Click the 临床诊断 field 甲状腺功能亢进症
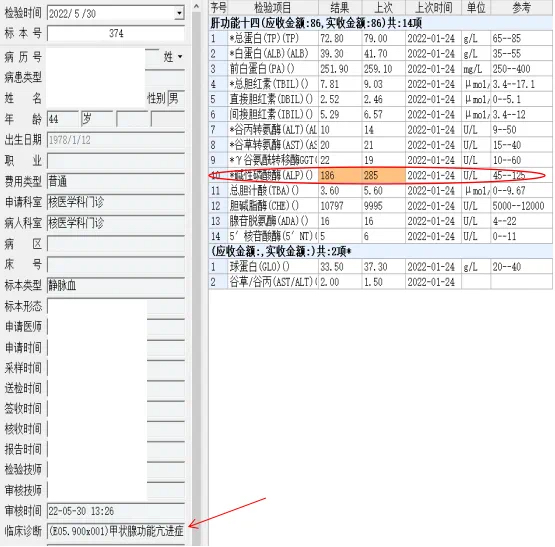This screenshot has width=555, height=547. pyautogui.click(x=116, y=531)
